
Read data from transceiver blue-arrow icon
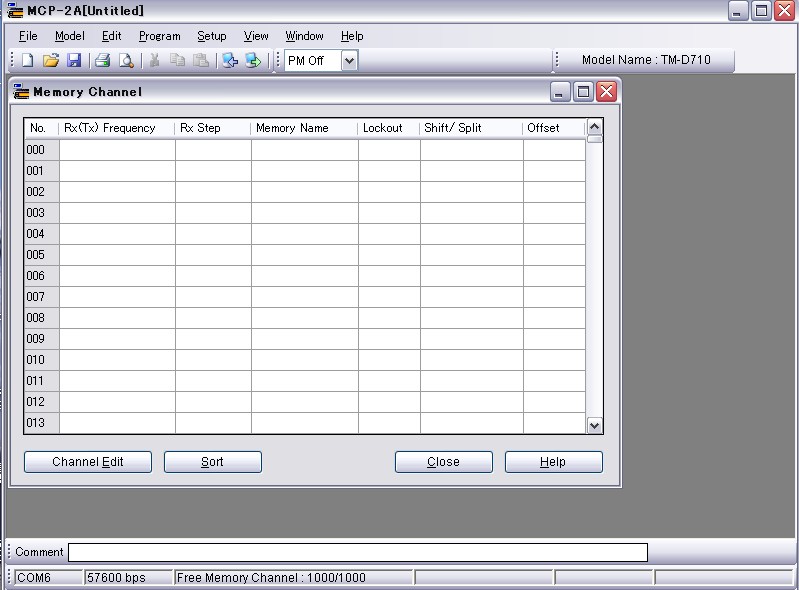tap(230, 61)
